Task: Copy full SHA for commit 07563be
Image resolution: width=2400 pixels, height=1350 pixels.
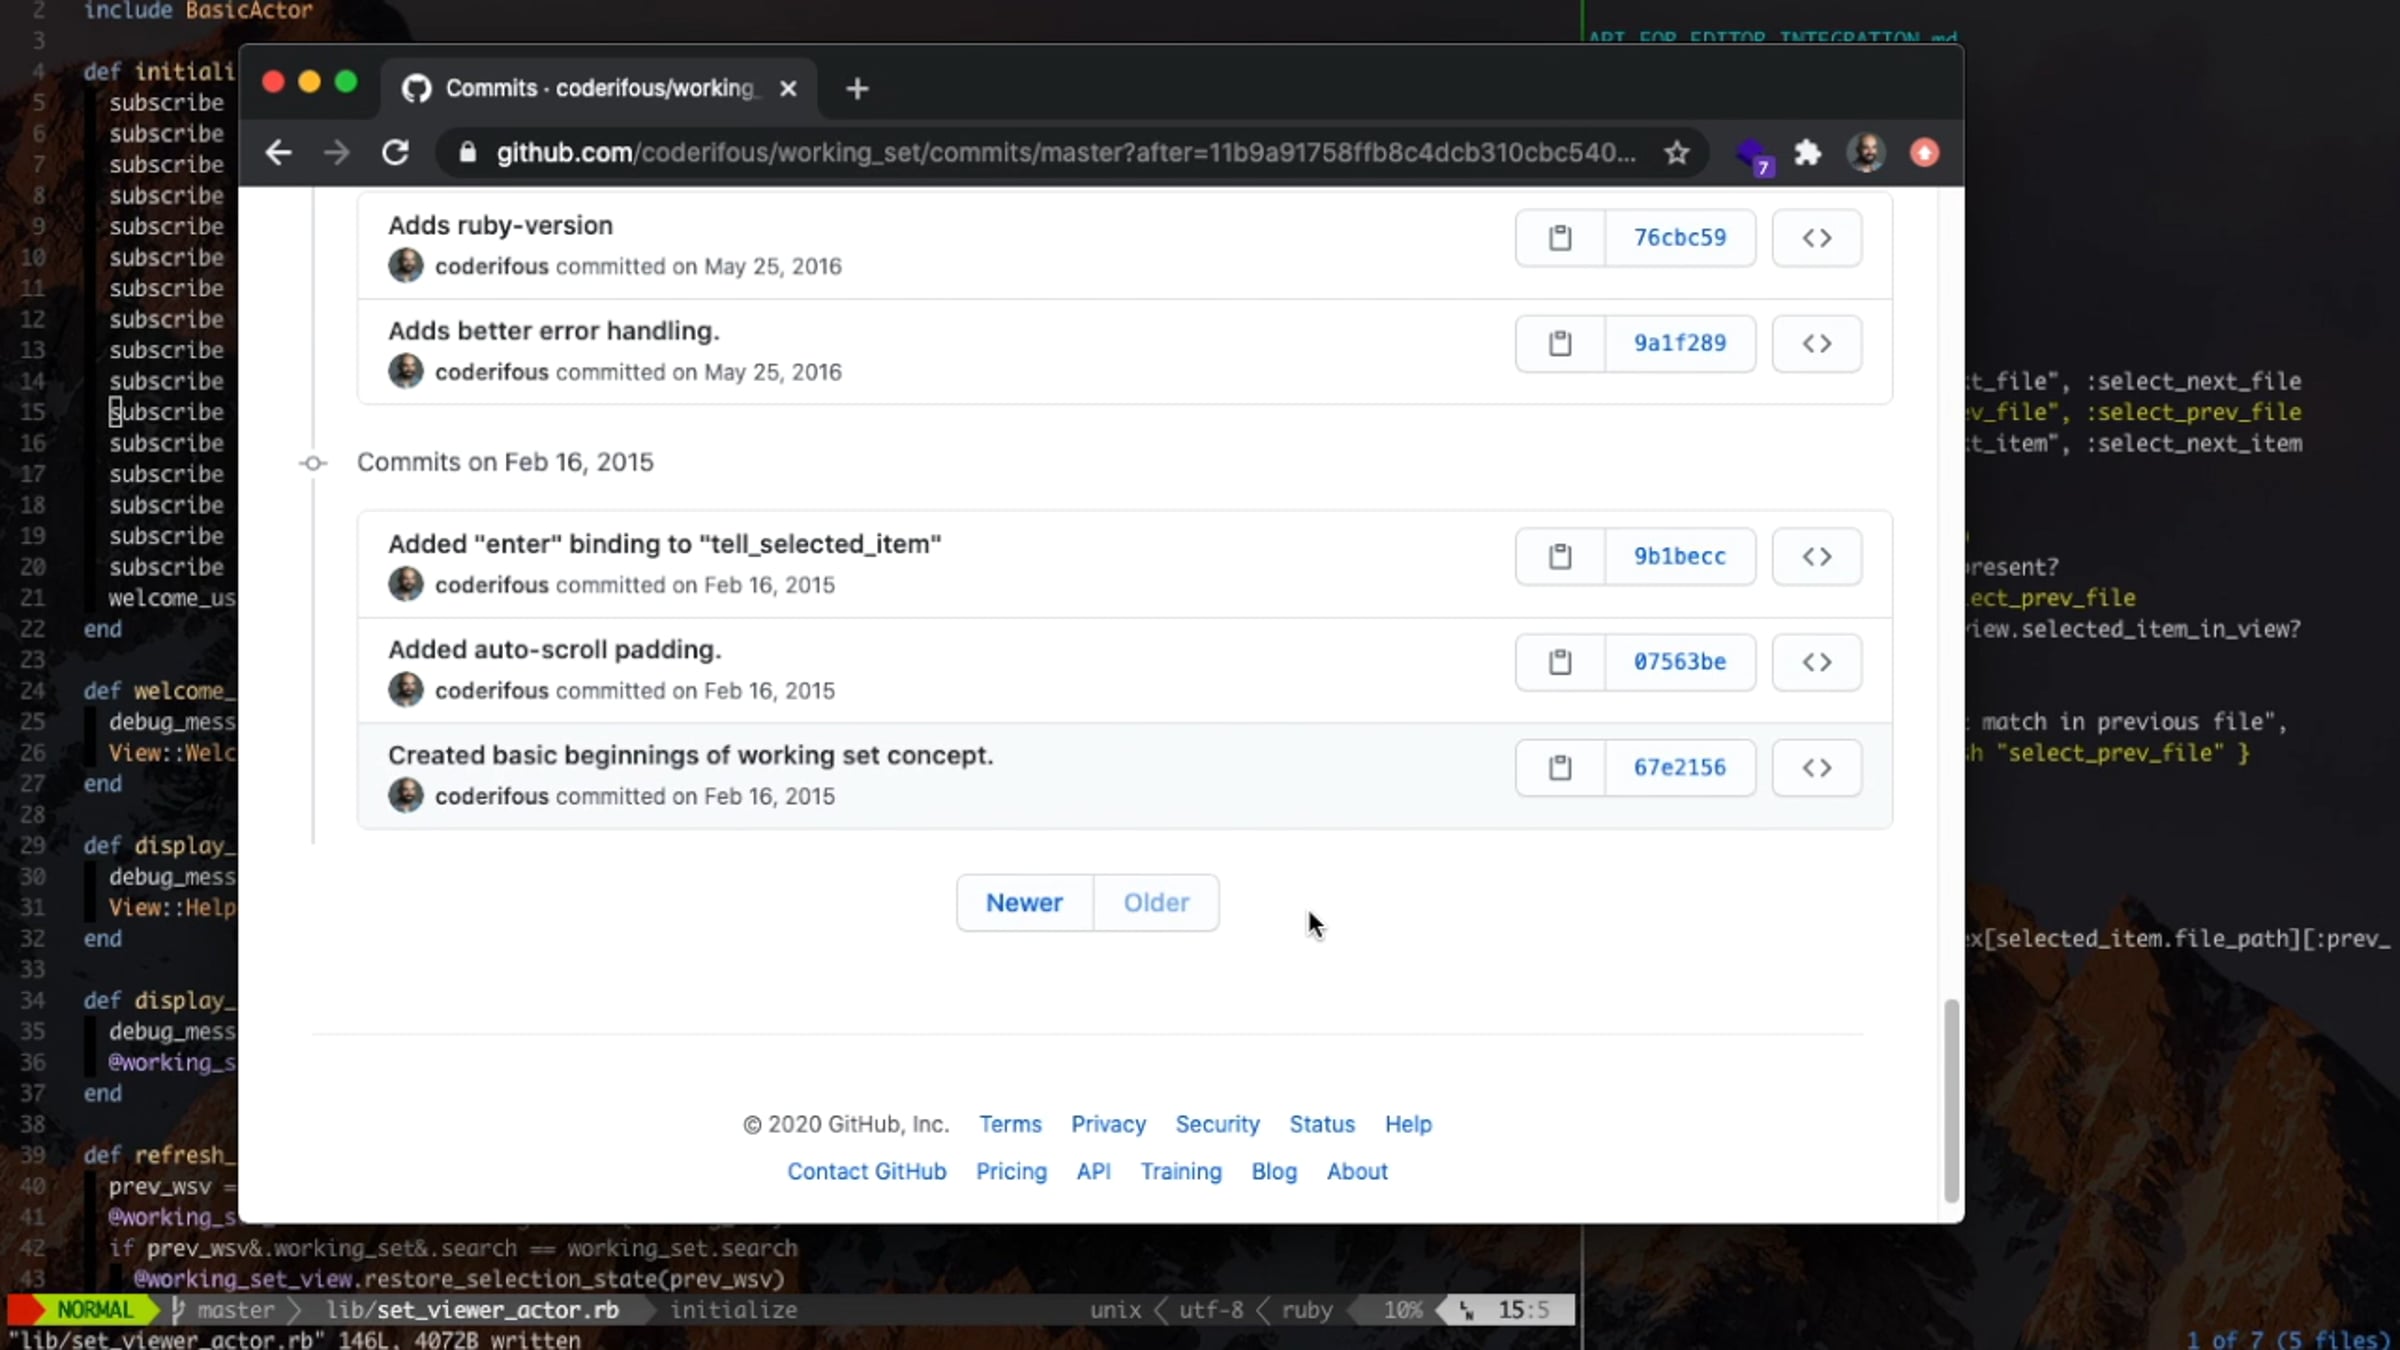Action: (1559, 662)
